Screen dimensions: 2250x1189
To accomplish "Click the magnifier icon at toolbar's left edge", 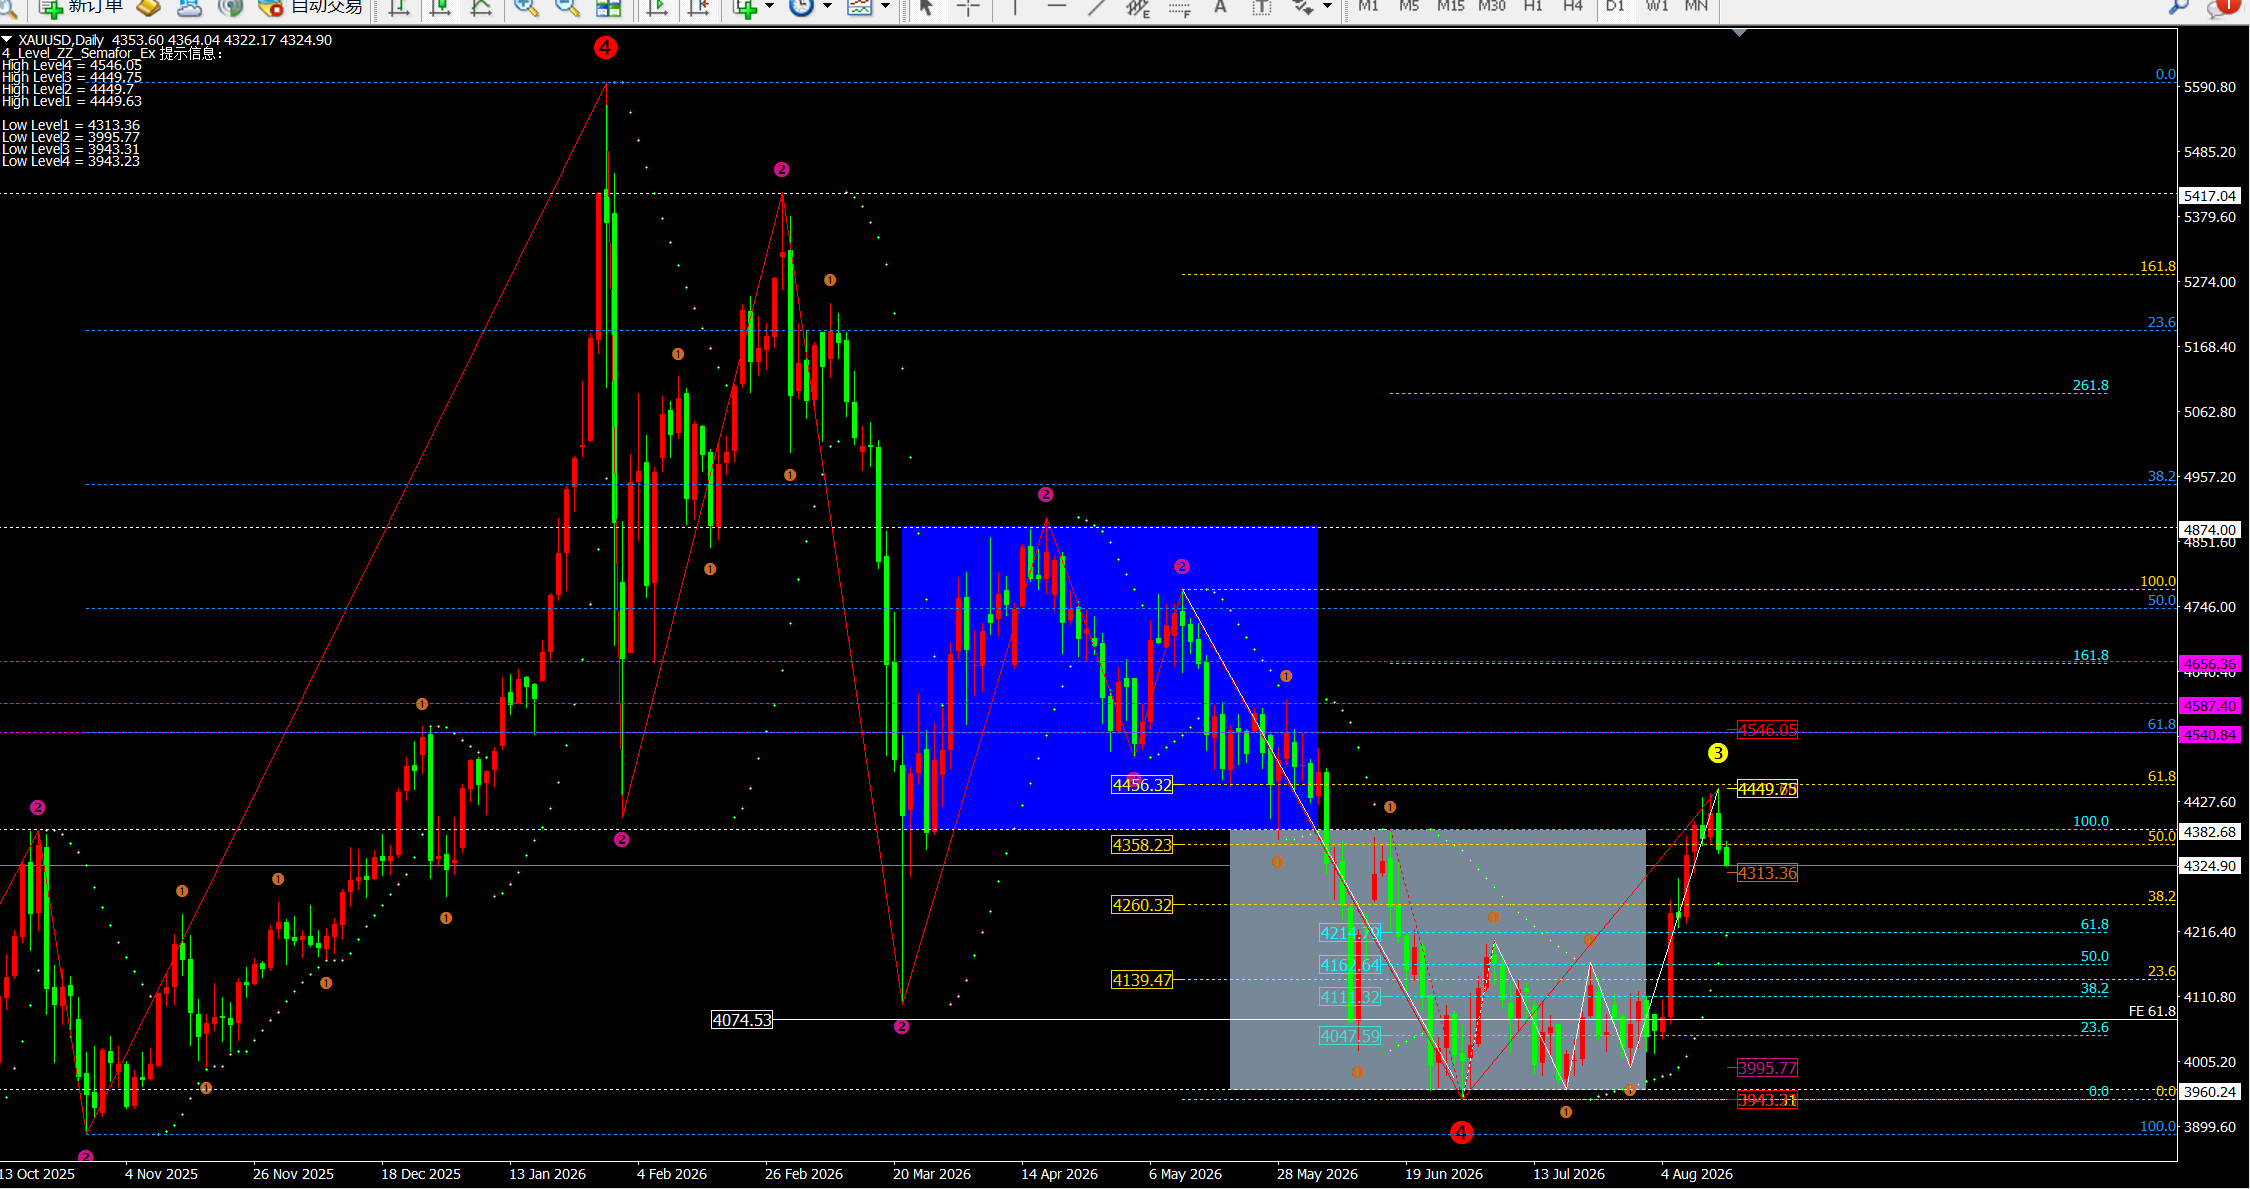I will pyautogui.click(x=7, y=7).
